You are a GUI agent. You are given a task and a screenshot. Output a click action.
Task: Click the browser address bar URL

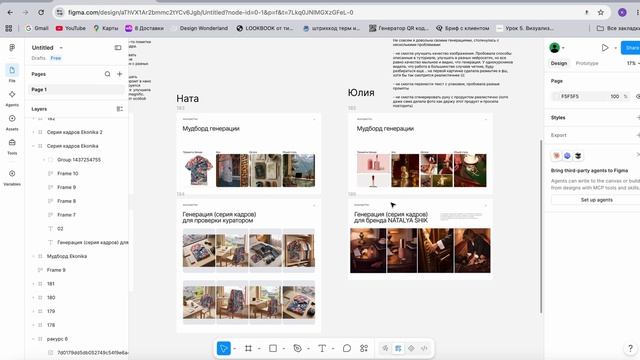(211, 12)
